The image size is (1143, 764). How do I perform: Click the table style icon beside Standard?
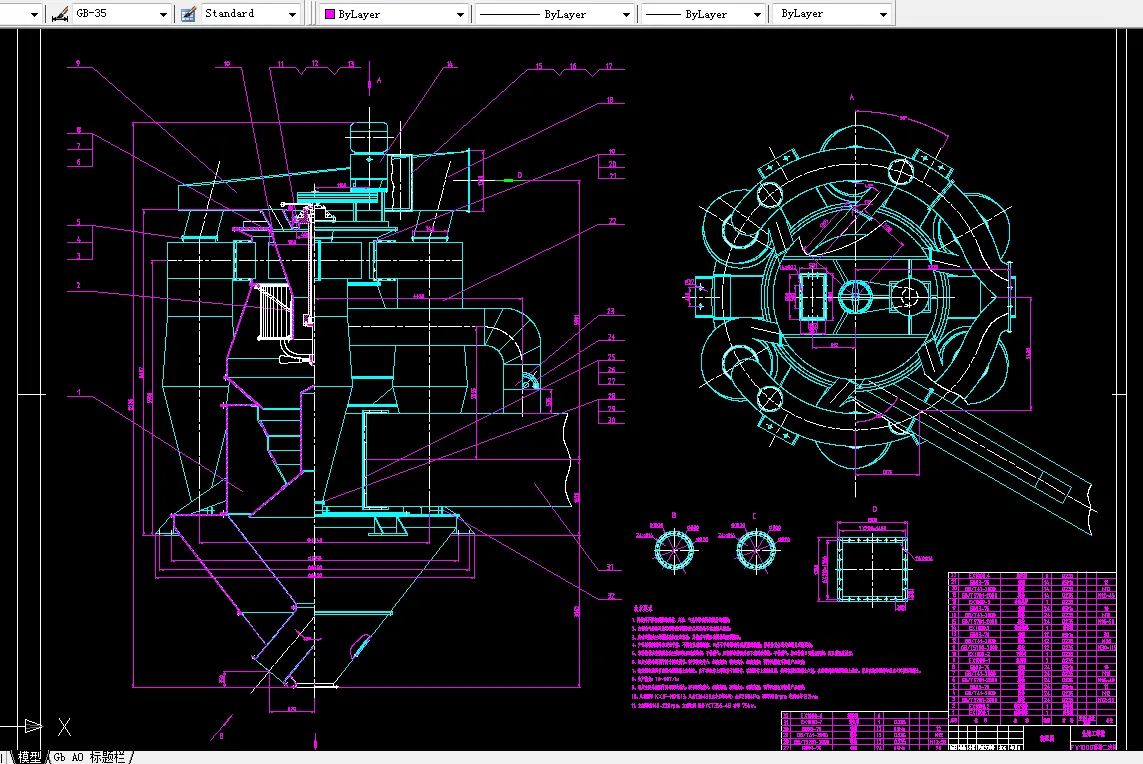[188, 14]
